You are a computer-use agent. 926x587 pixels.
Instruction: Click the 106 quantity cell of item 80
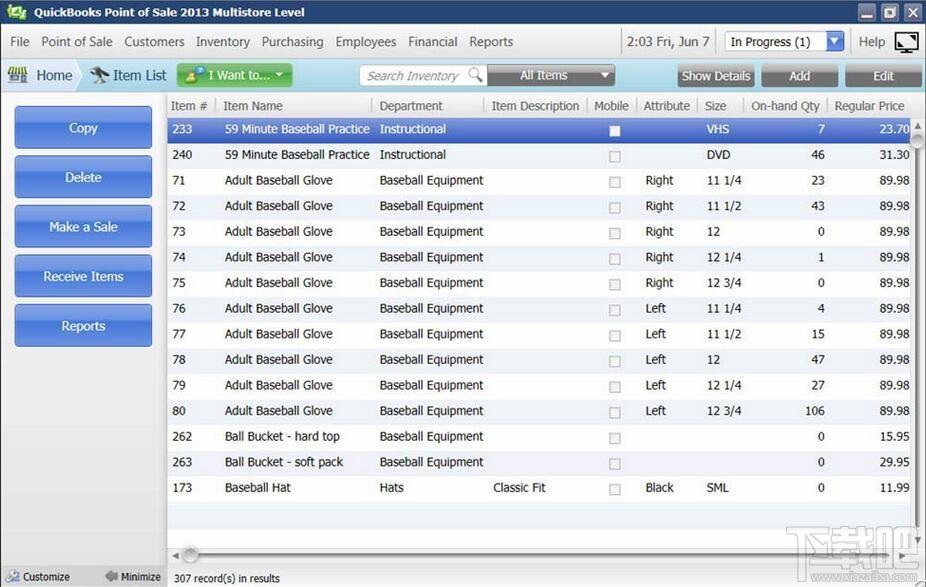[815, 411]
